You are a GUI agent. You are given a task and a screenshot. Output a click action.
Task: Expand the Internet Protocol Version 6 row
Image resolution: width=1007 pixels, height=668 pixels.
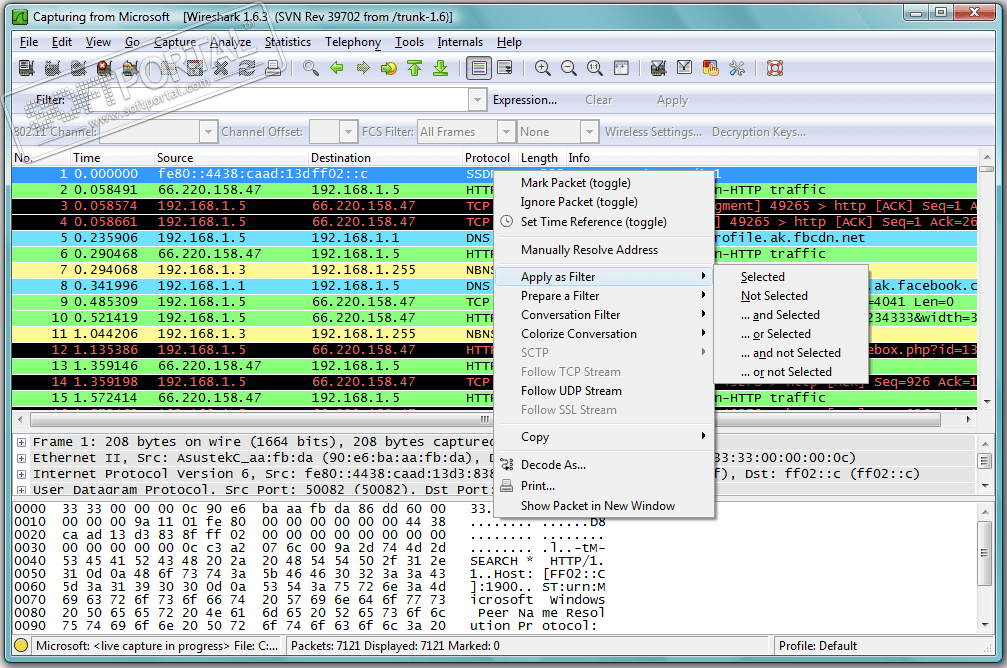click(x=22, y=474)
